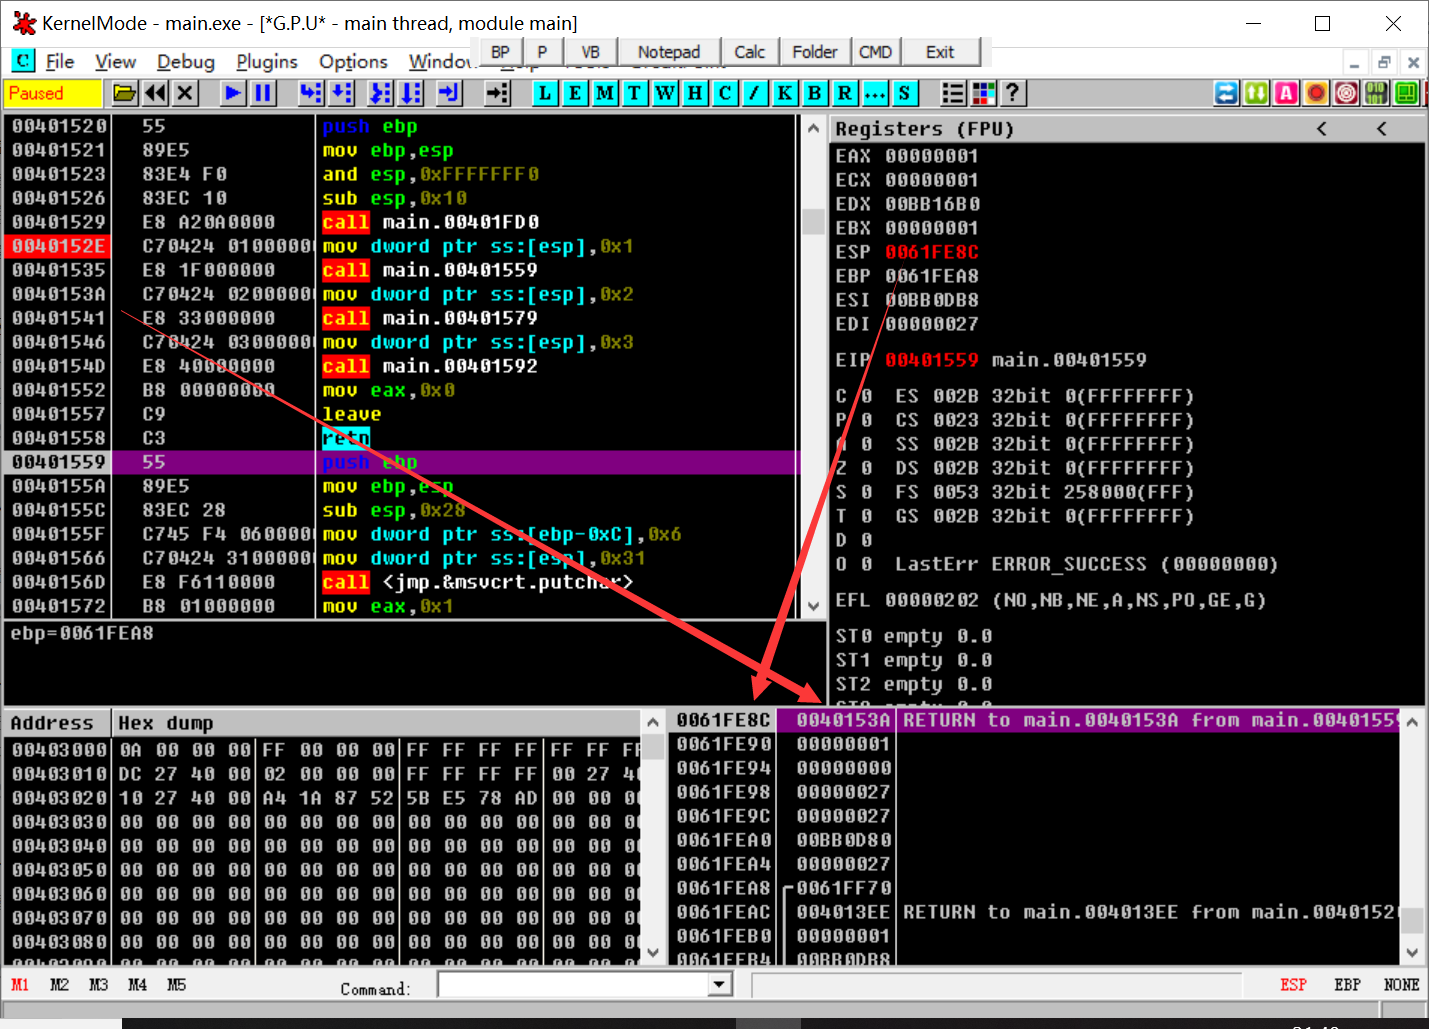Launch Notepad from the shortcut bar
Screen dimensions: 1429x1029
coord(669,52)
